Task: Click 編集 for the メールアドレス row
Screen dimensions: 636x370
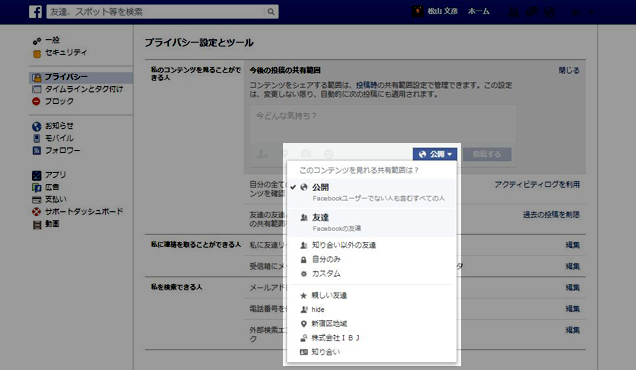Action: [573, 288]
